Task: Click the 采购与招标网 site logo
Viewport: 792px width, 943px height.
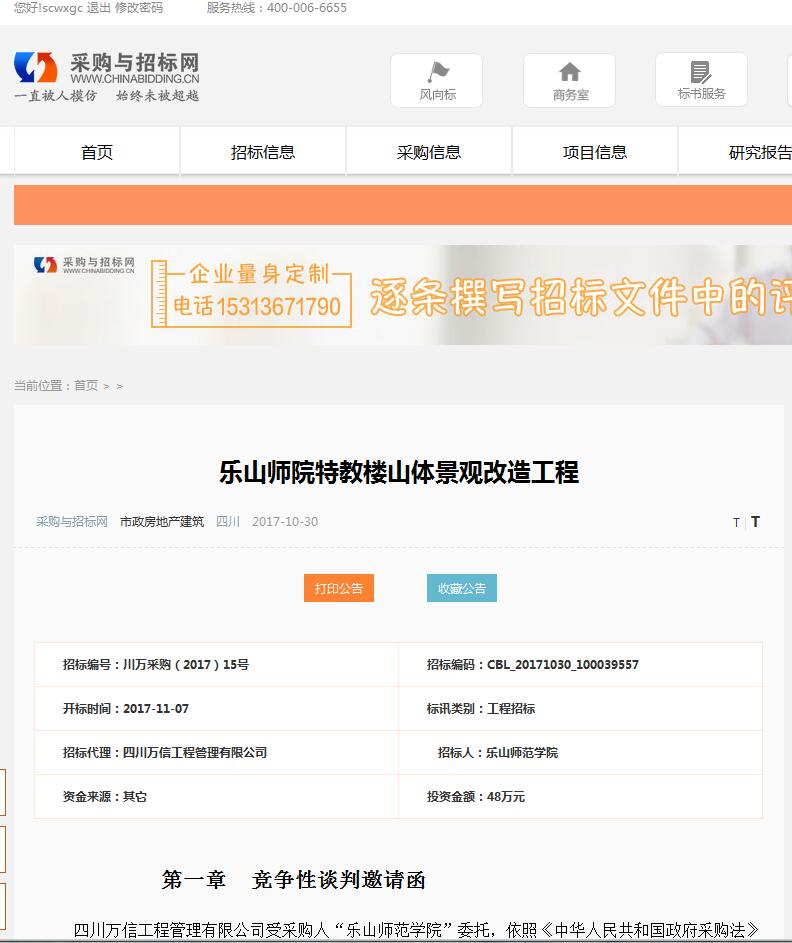Action: pos(106,77)
